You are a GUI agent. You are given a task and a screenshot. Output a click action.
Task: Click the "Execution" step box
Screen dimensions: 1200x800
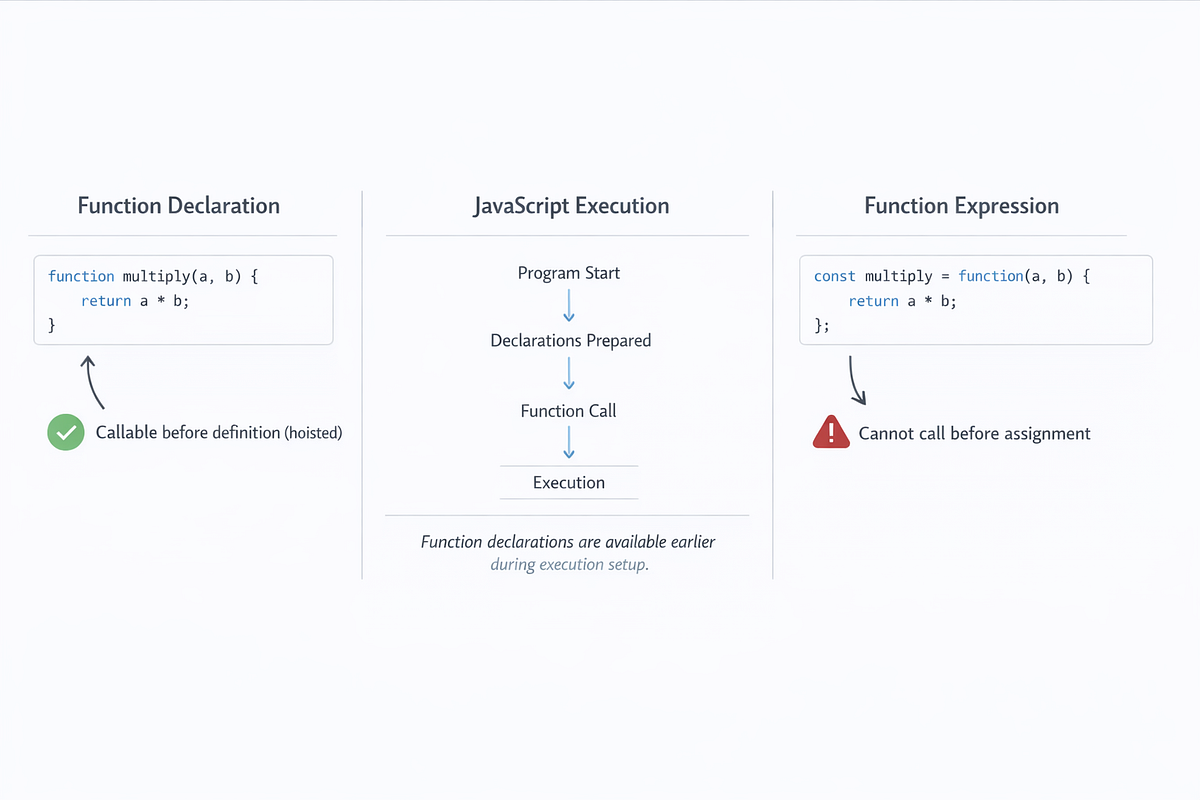[569, 482]
